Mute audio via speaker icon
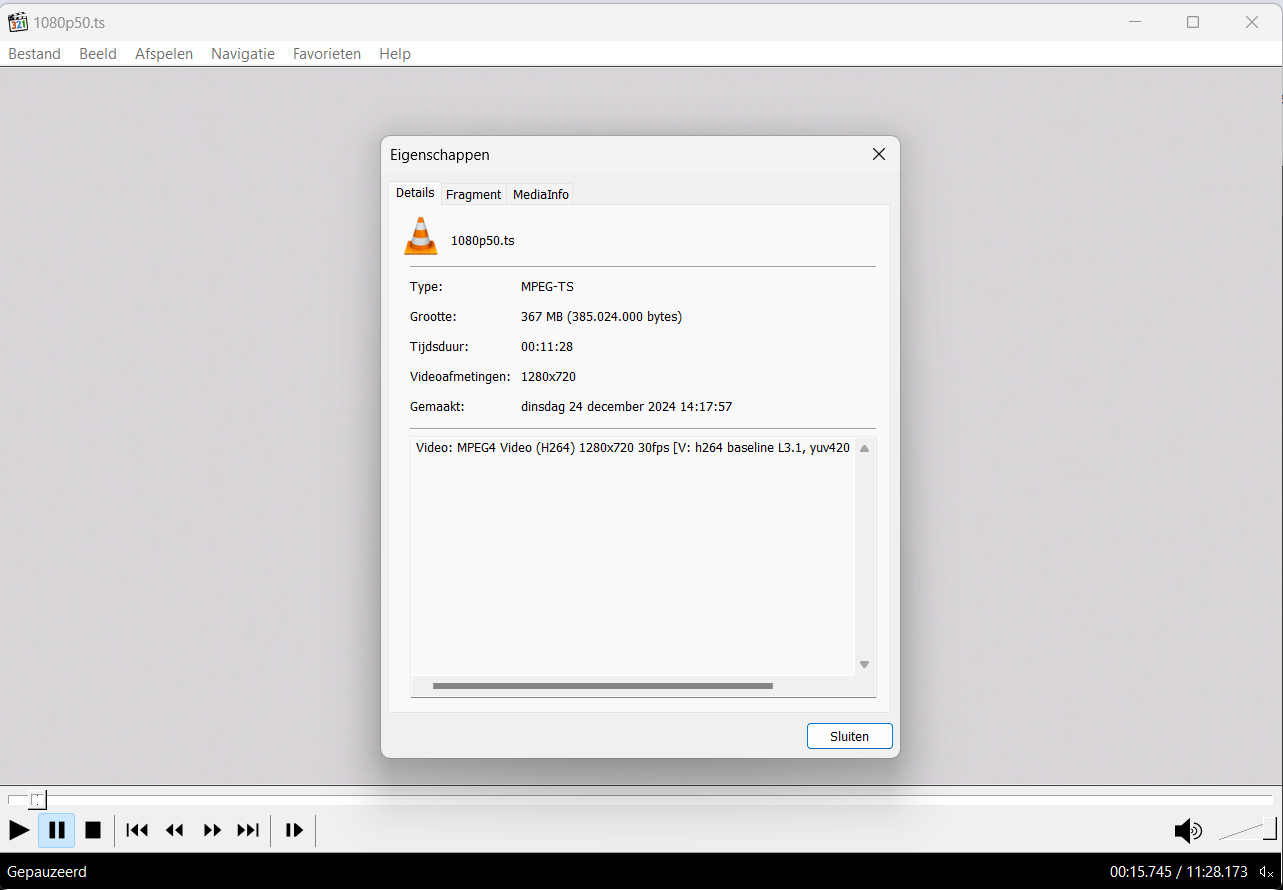Viewport: 1283px width, 890px height. [1187, 830]
